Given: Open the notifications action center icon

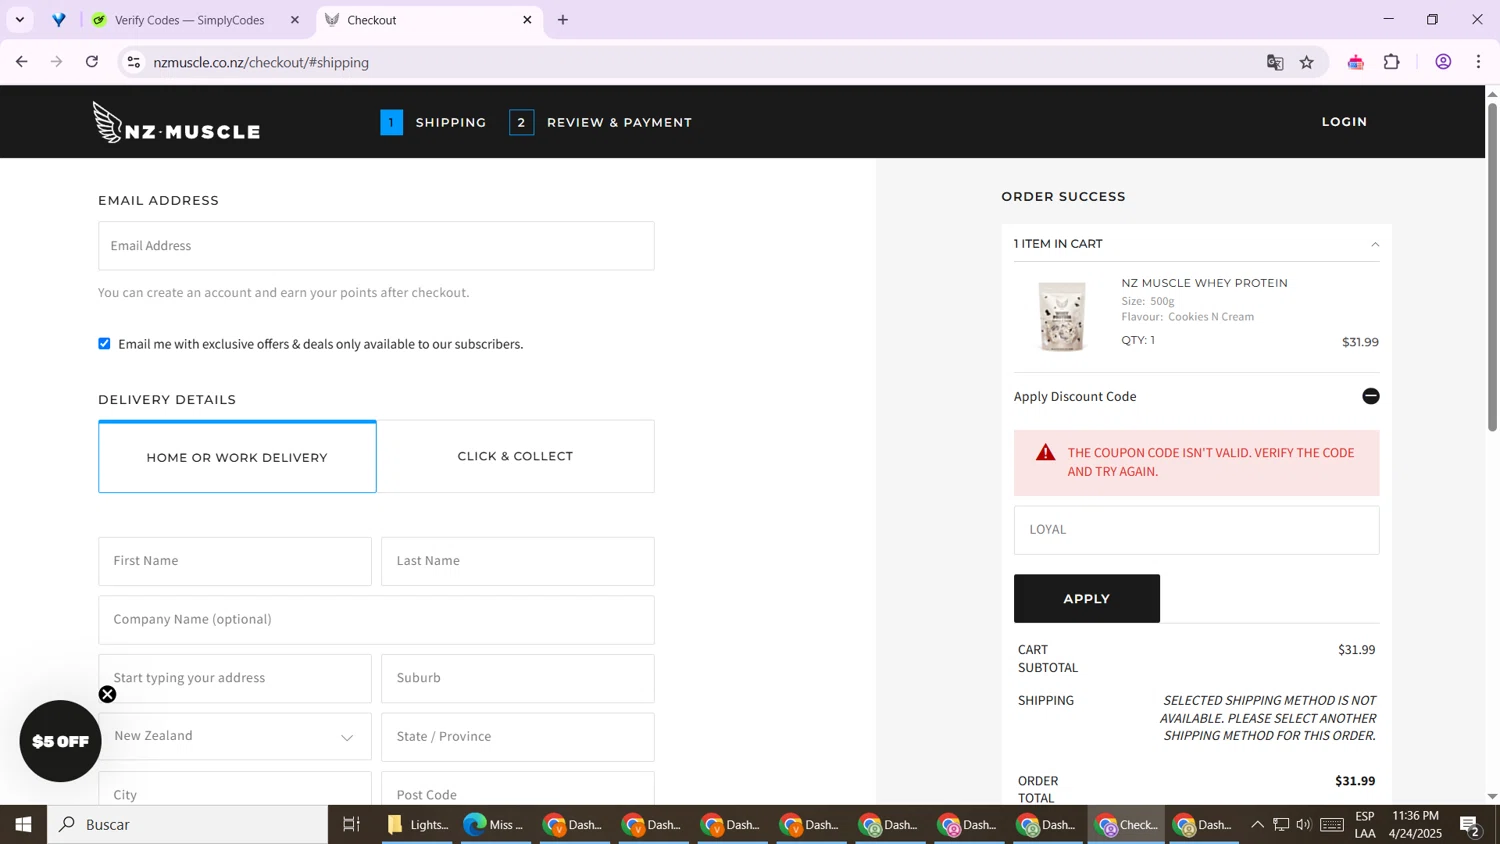Looking at the screenshot, I should 1470,825.
